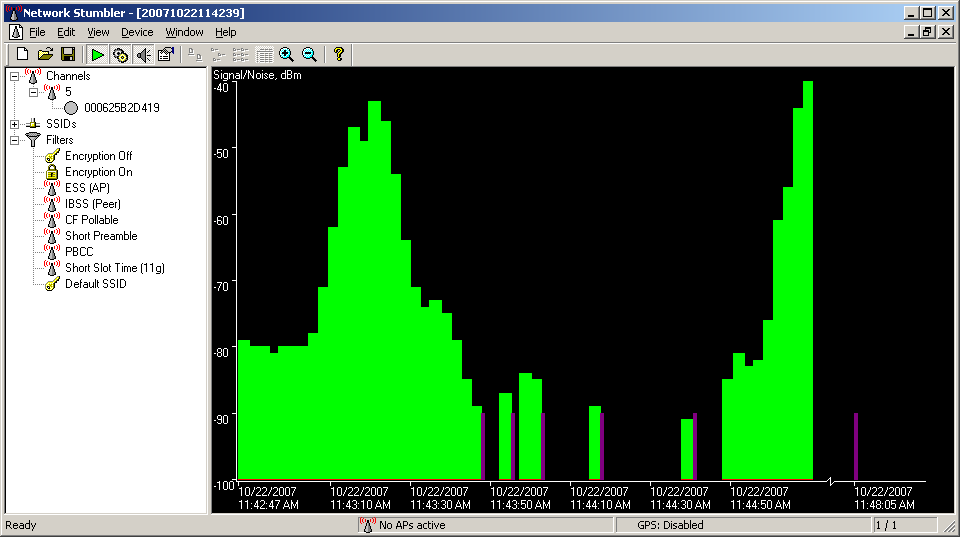Toggle audio using the speaker icon
Image resolution: width=960 pixels, height=537 pixels.
point(143,54)
